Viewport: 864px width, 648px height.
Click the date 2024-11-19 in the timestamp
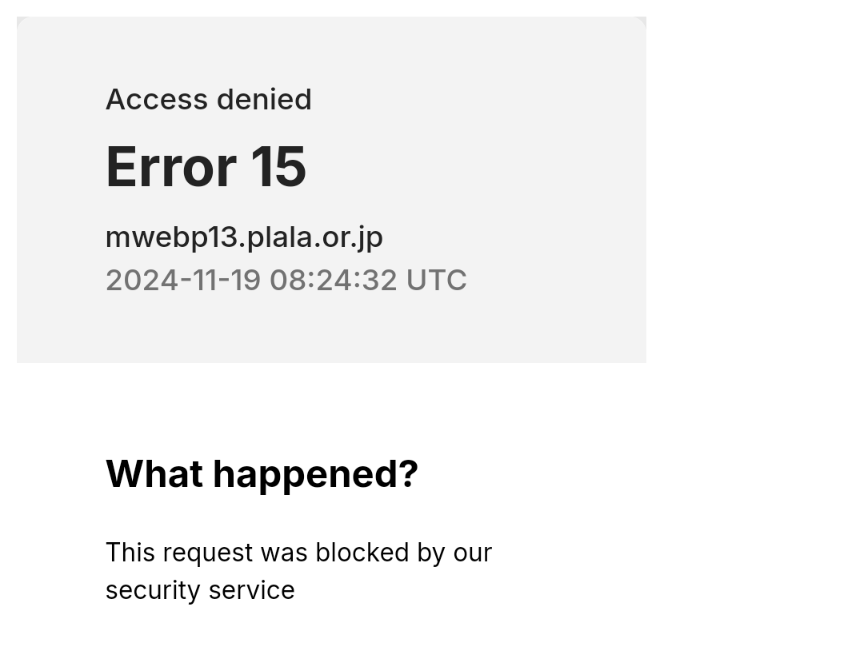(x=183, y=280)
